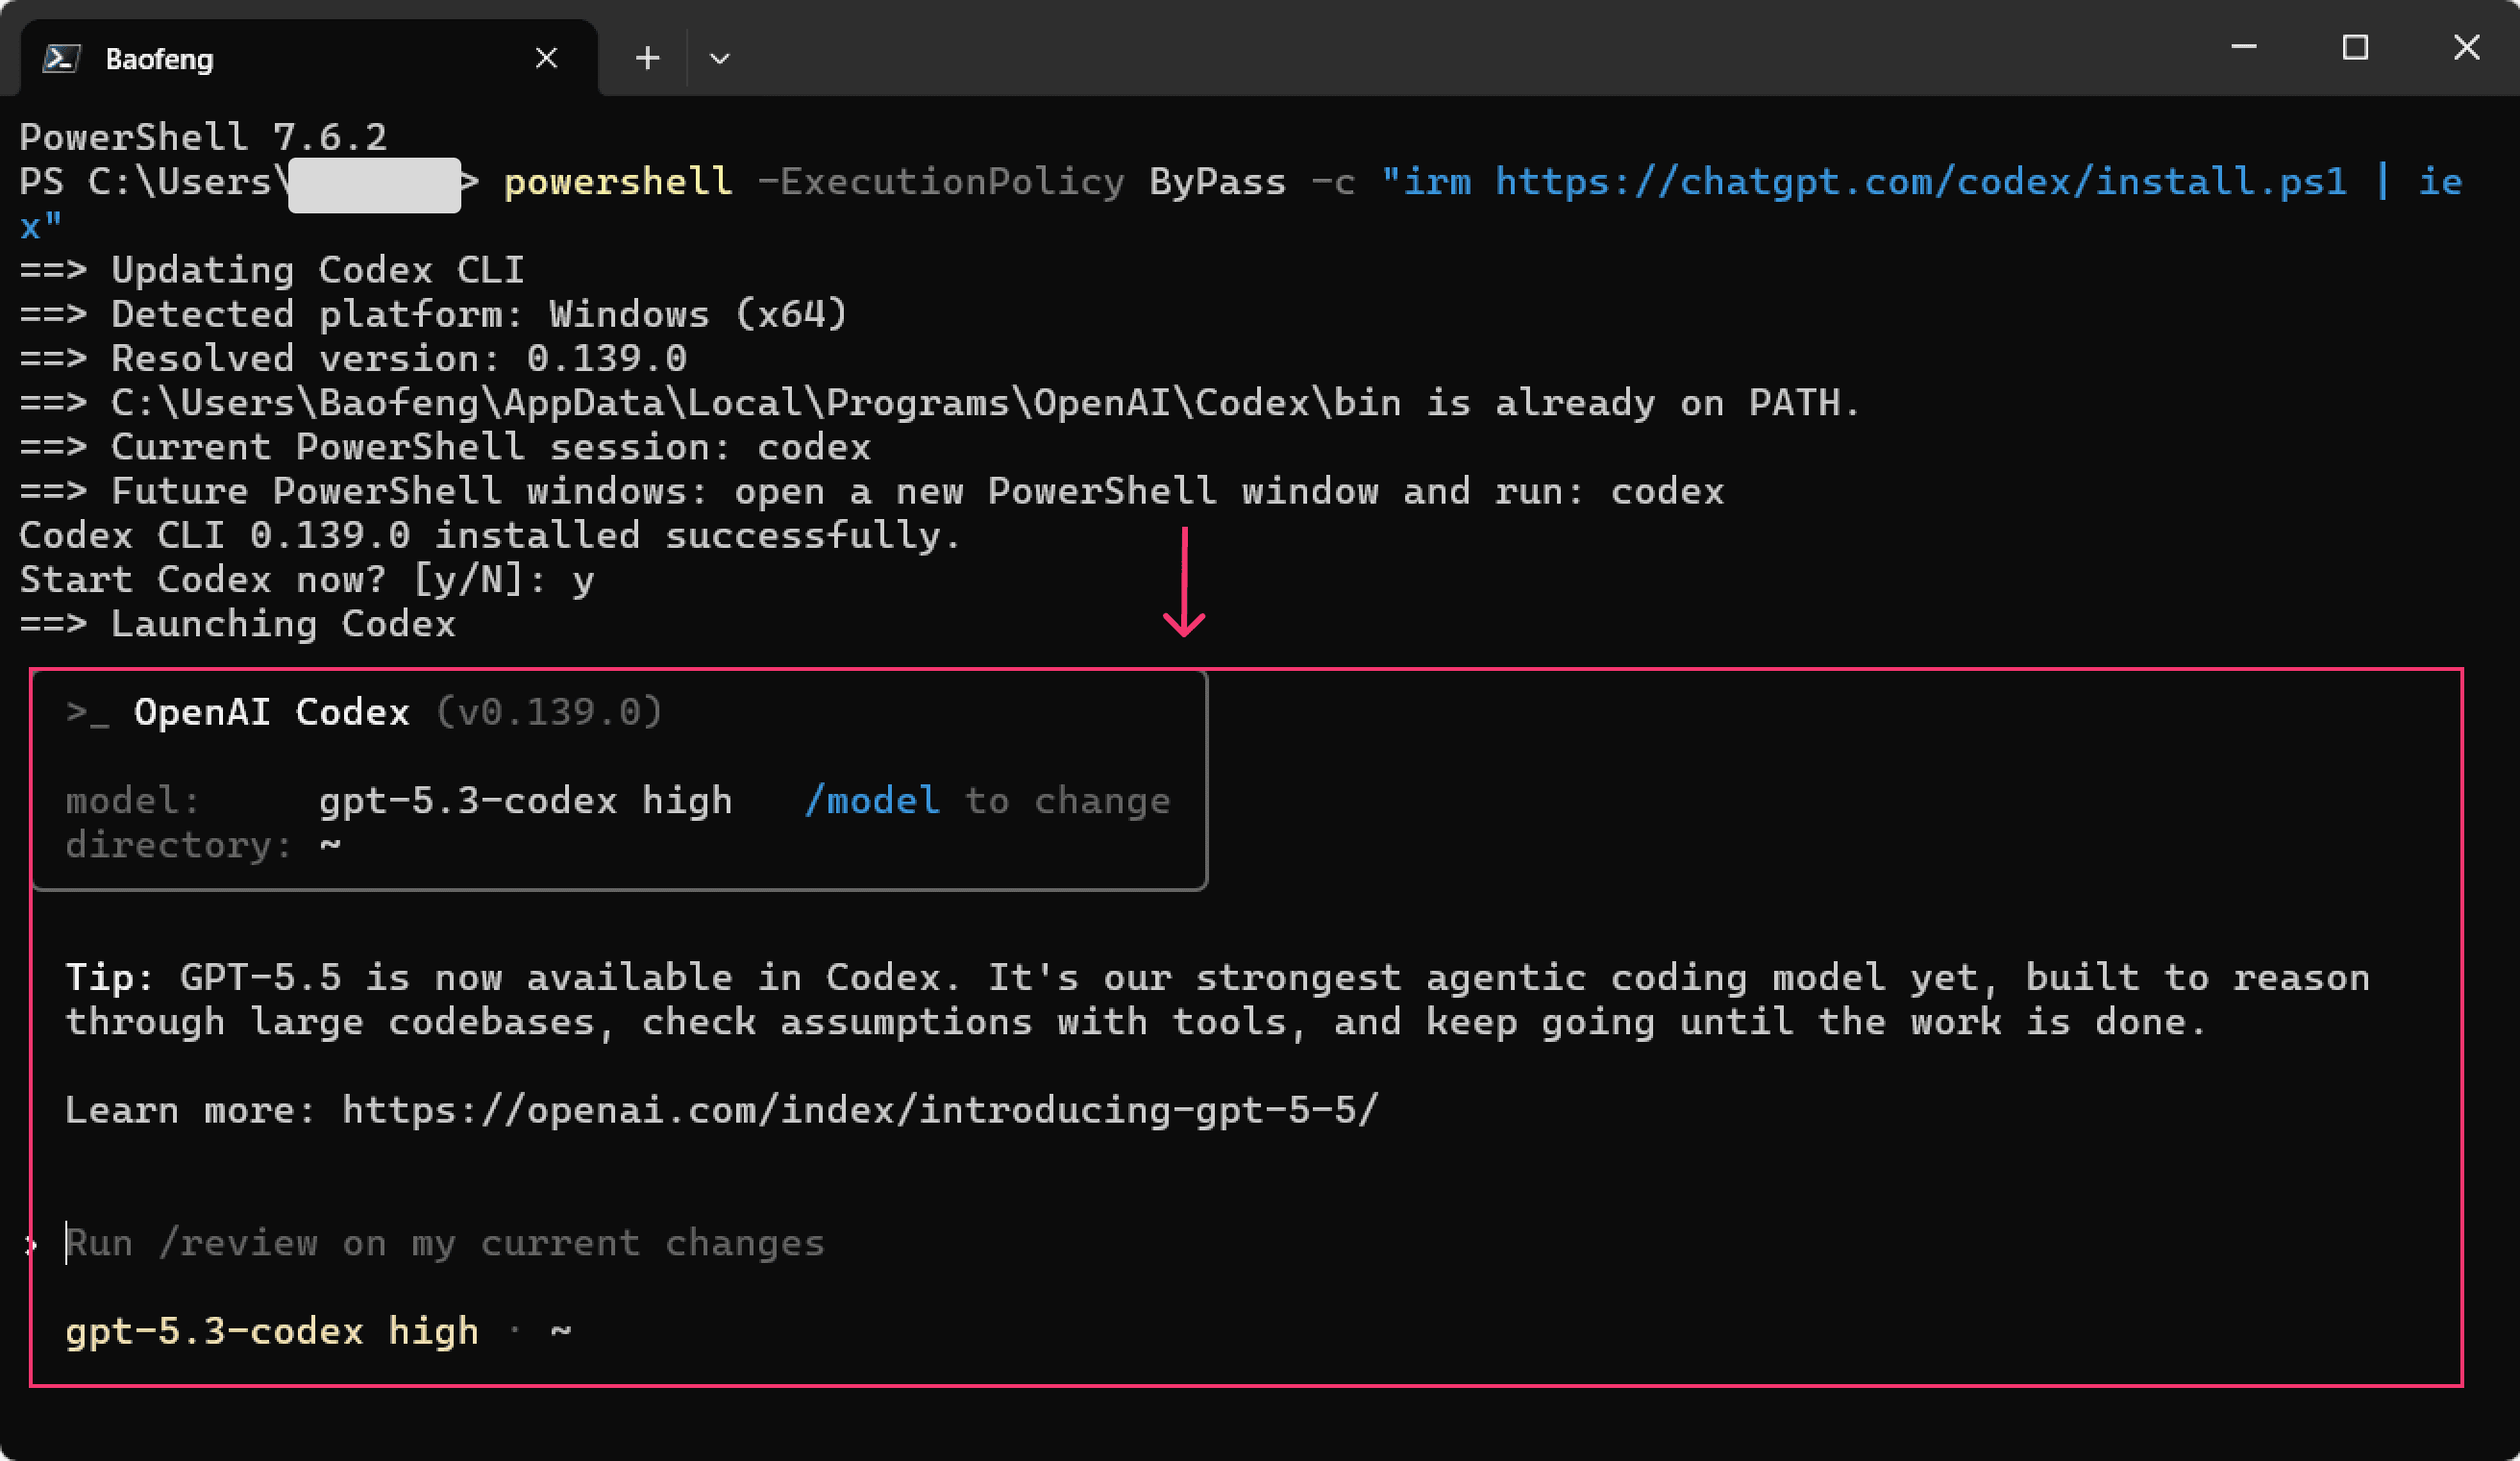Click the 'Tip:' label text
Image resolution: width=2520 pixels, height=1461 pixels.
coord(109,977)
